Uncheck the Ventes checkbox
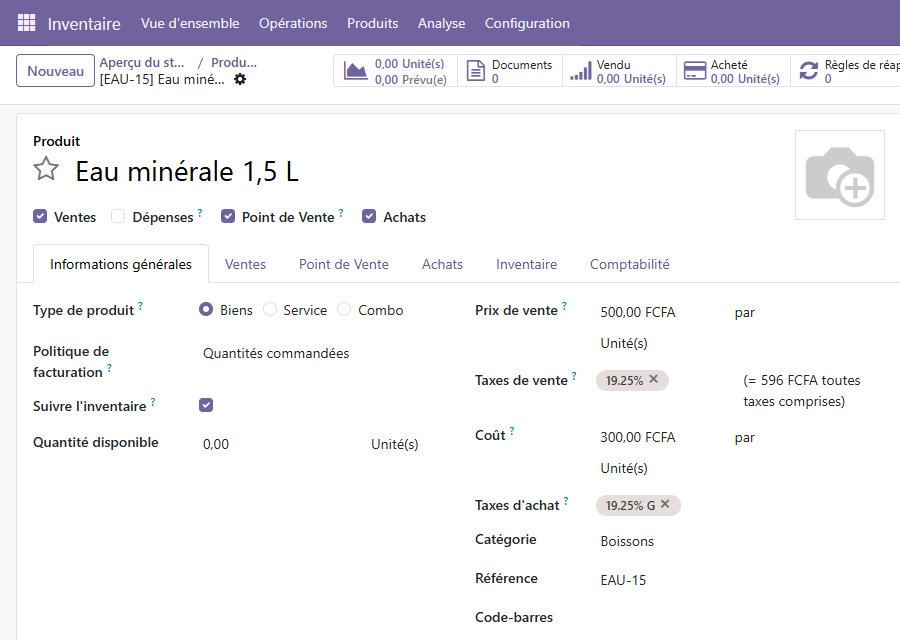 pos(40,216)
